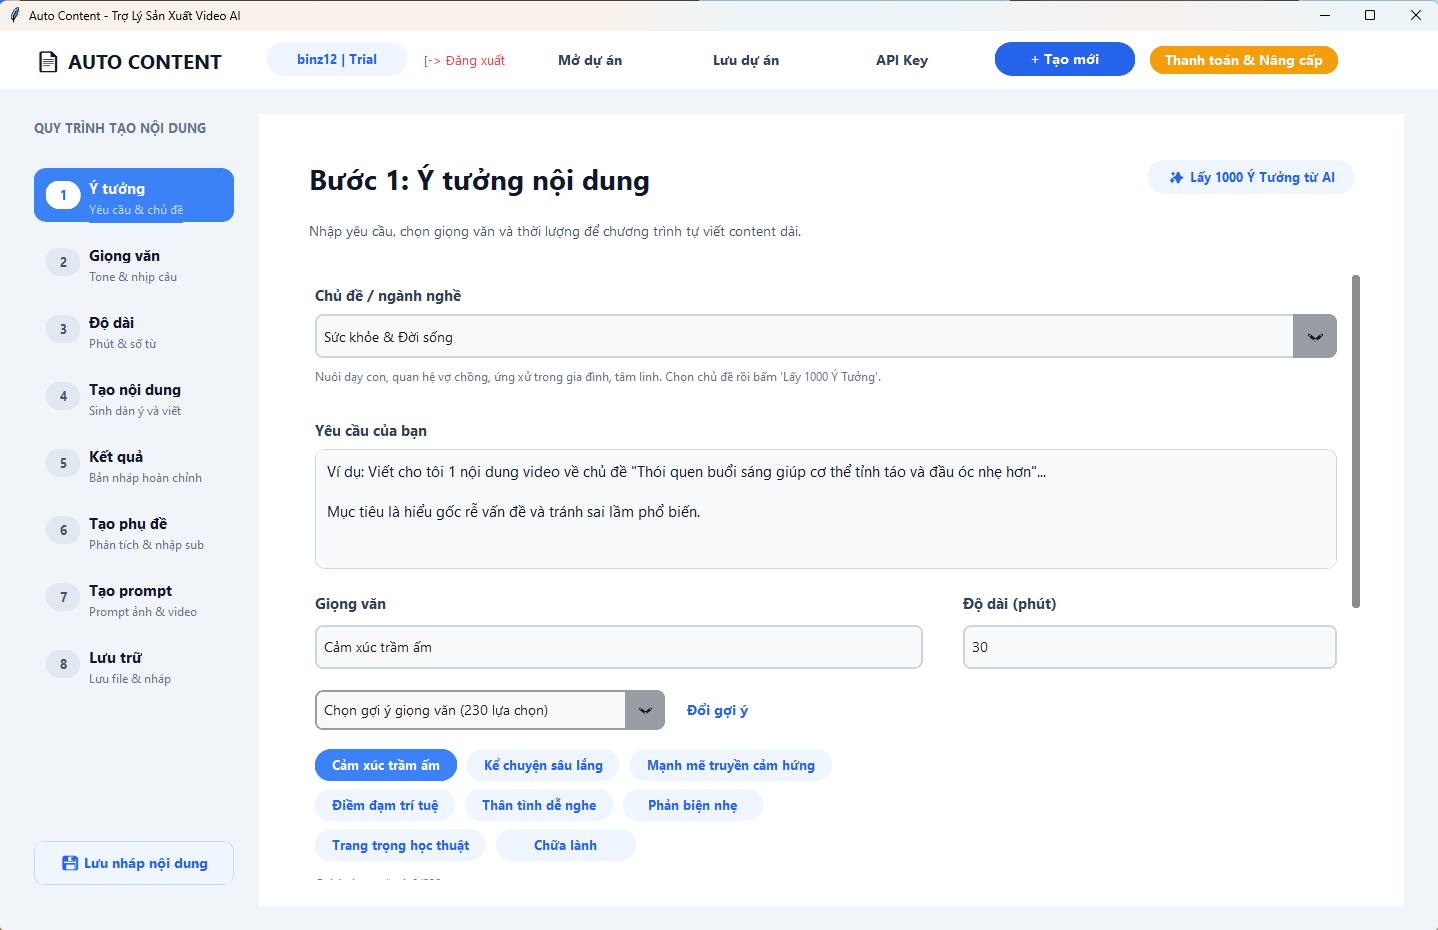Click step 2 number circle Giọng văn
Image resolution: width=1438 pixels, height=930 pixels.
[x=63, y=262]
